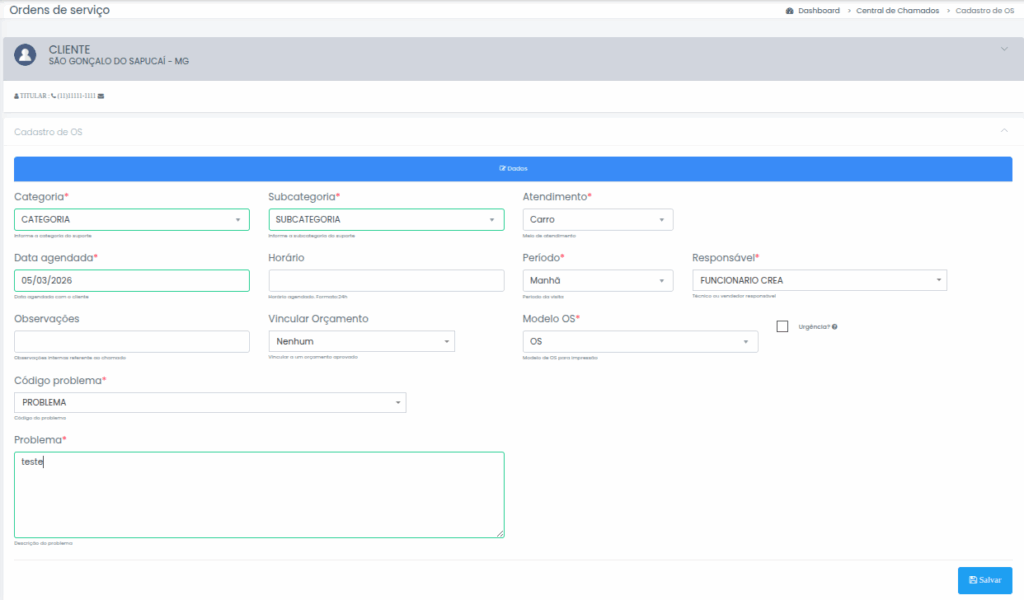Expand the Atendimento dropdown showing Carro
1024x600 pixels.
[x=597, y=219]
